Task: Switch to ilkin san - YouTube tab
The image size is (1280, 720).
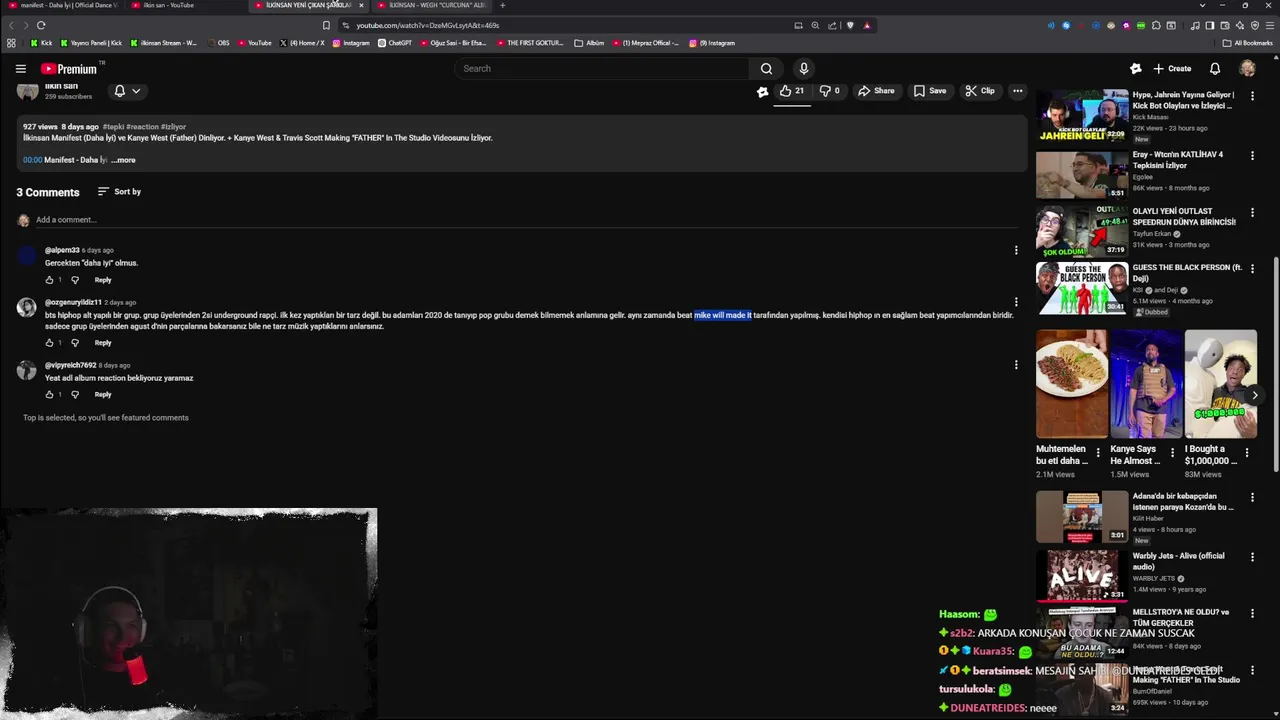Action: pyautogui.click(x=184, y=5)
